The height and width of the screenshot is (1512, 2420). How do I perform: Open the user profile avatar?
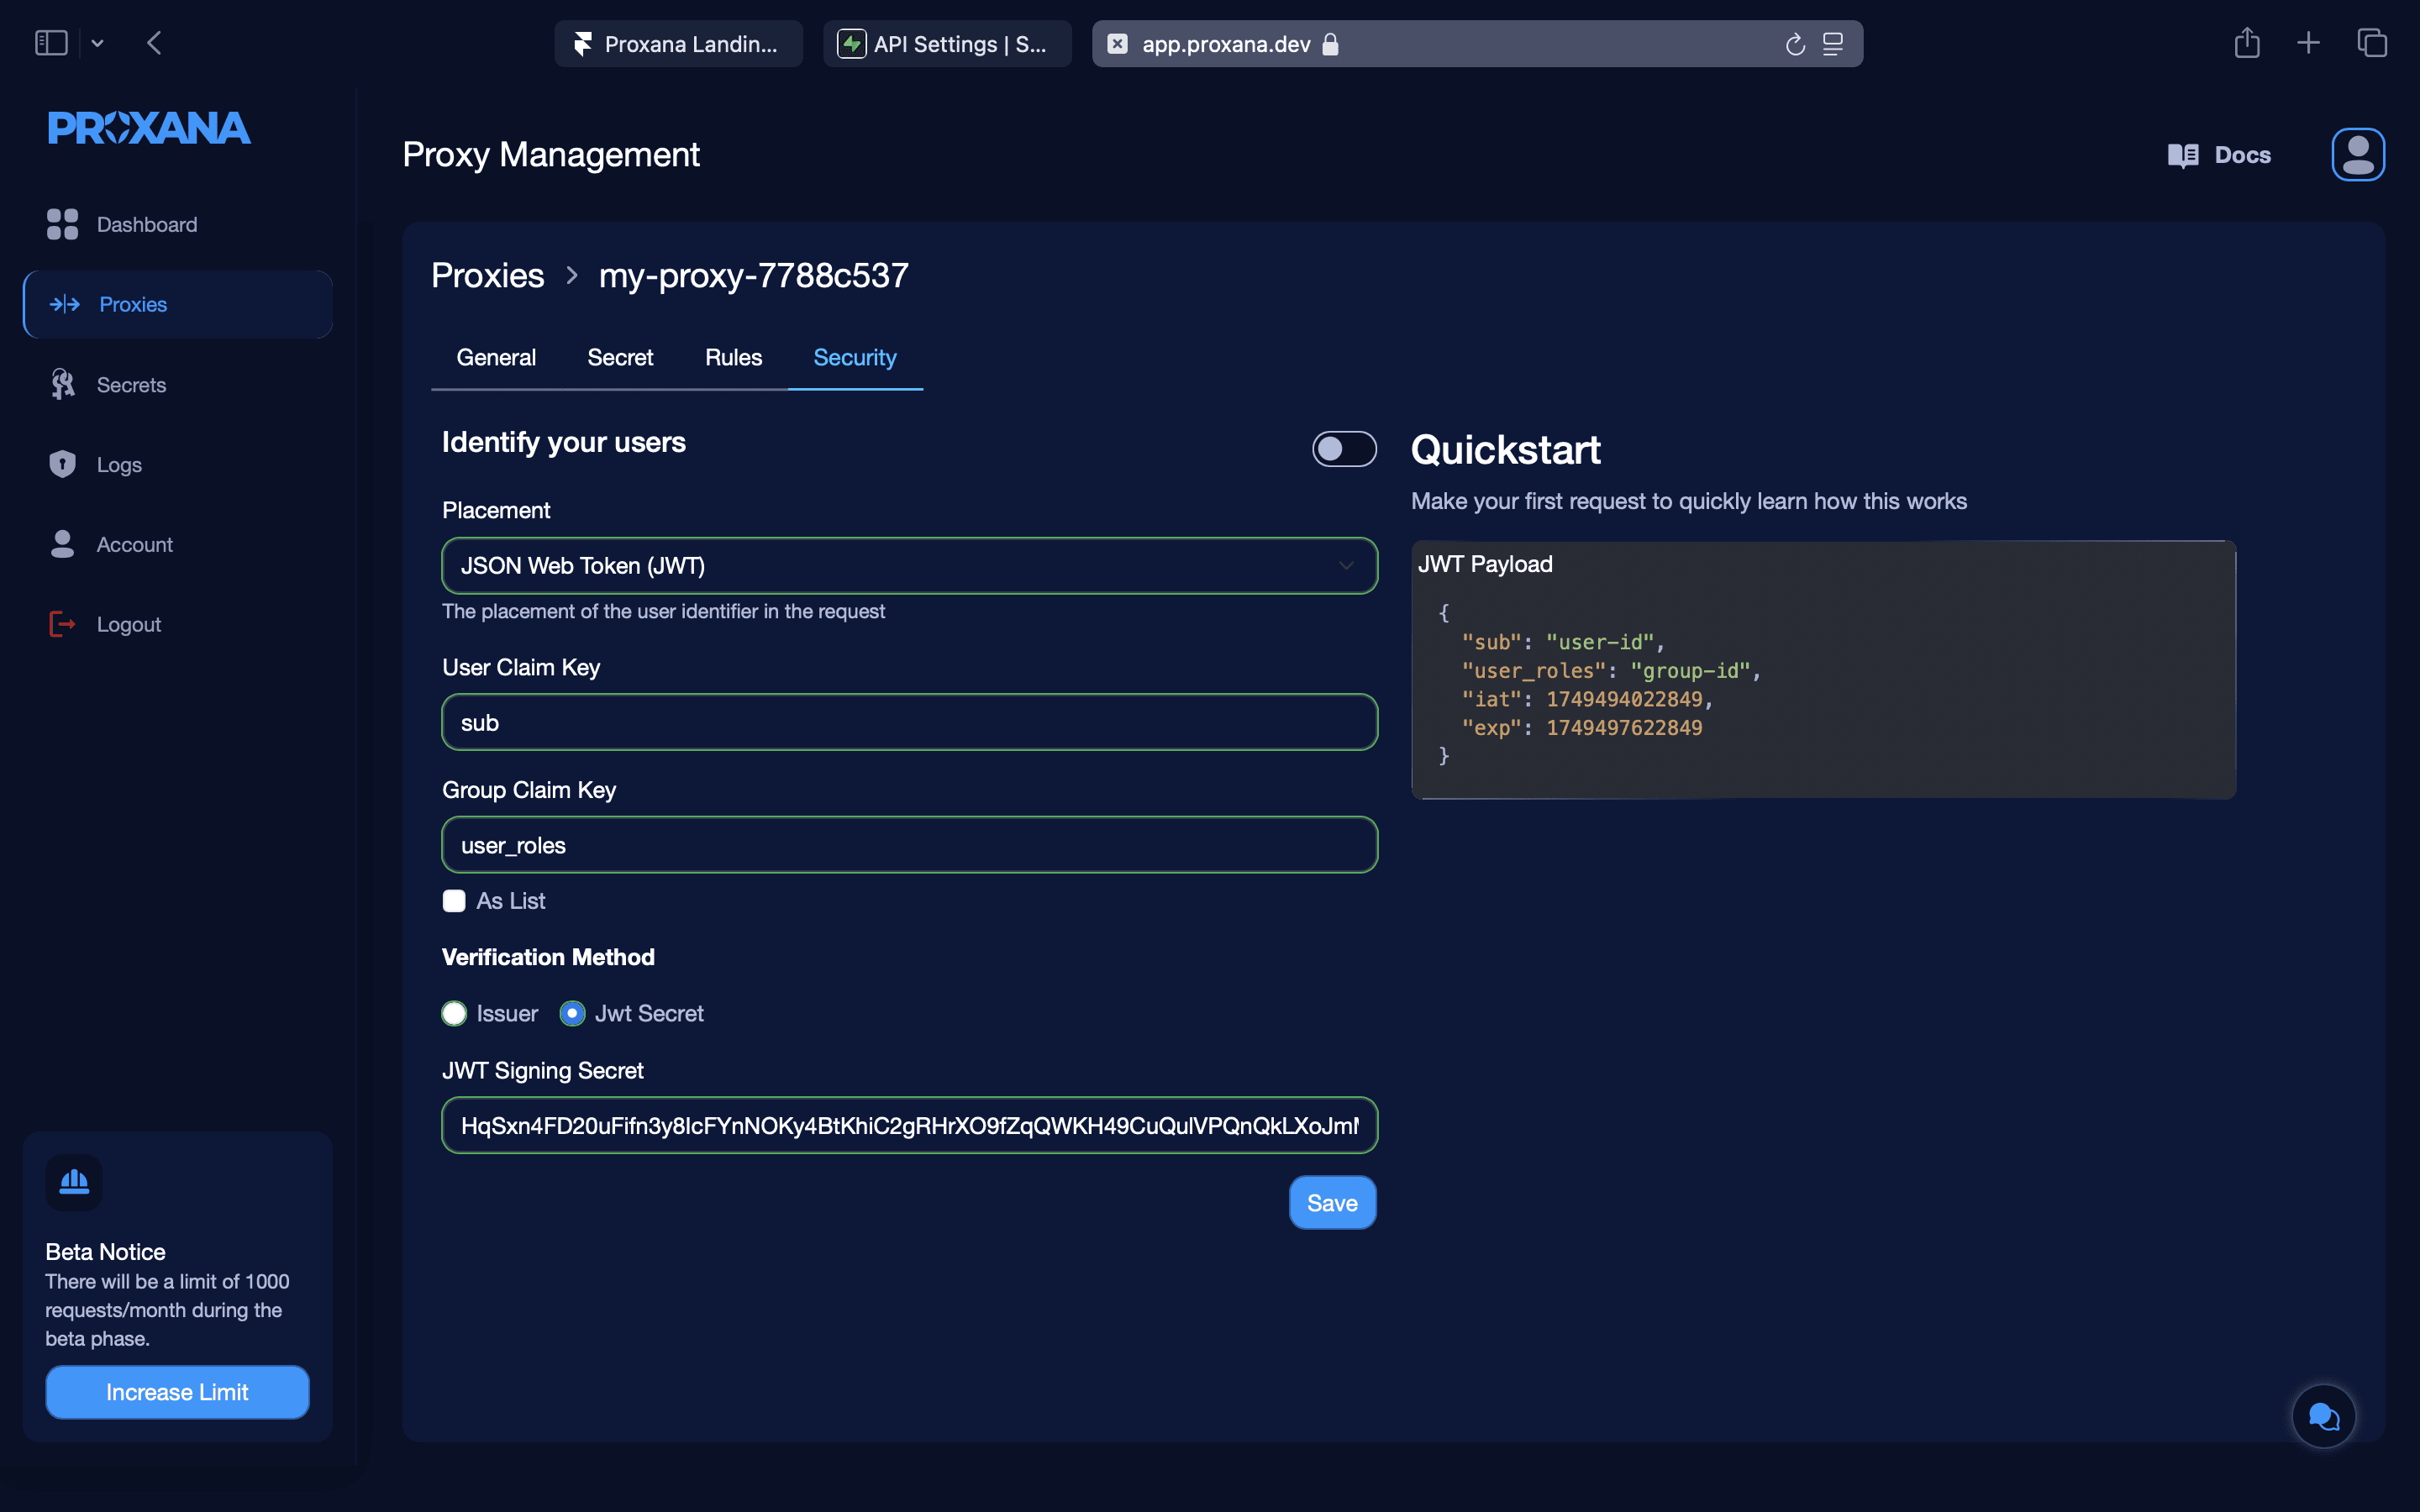2358,155
